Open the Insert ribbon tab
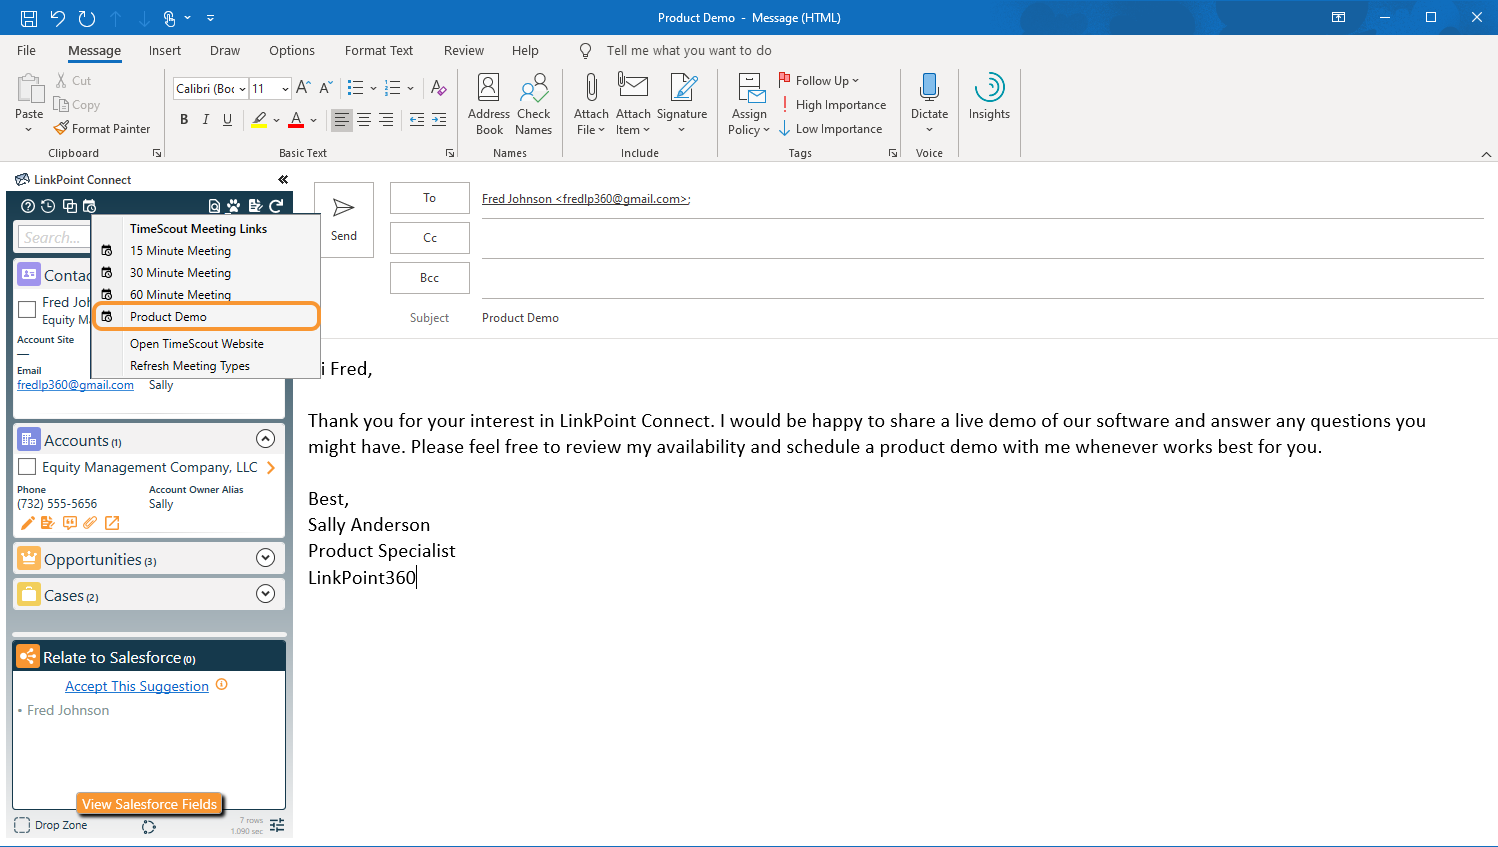Viewport: 1498px width, 847px height. point(165,51)
